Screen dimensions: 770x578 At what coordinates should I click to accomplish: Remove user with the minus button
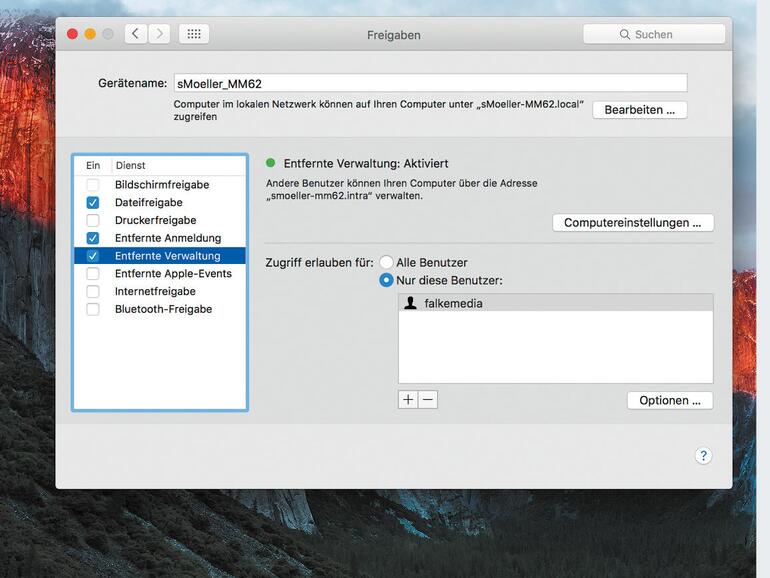(428, 400)
